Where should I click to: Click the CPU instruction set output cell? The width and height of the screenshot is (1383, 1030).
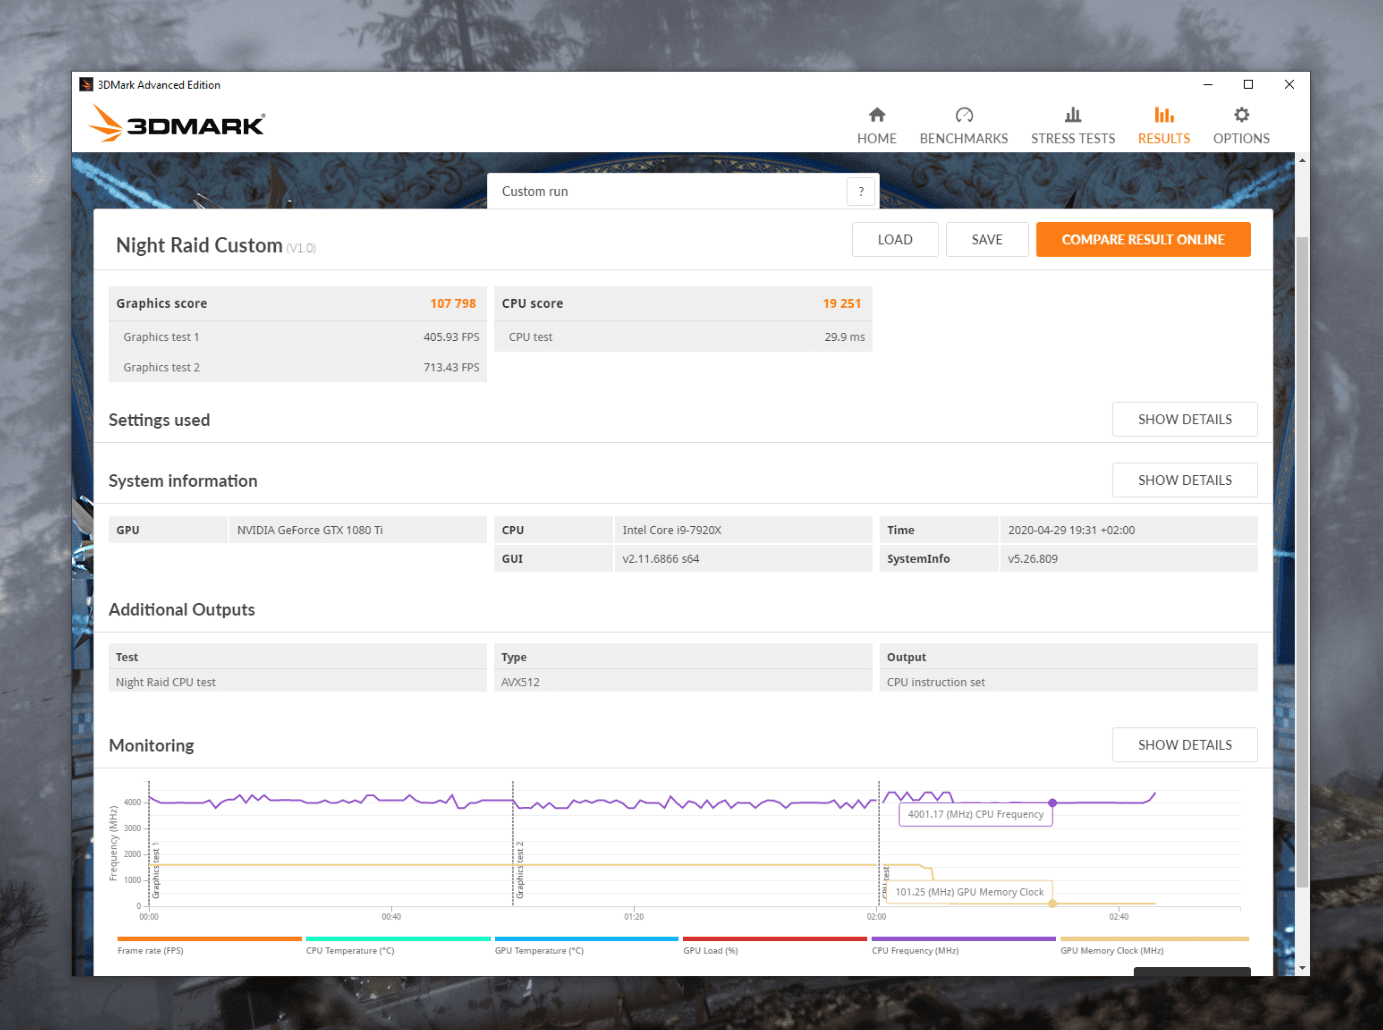[x=1069, y=682]
